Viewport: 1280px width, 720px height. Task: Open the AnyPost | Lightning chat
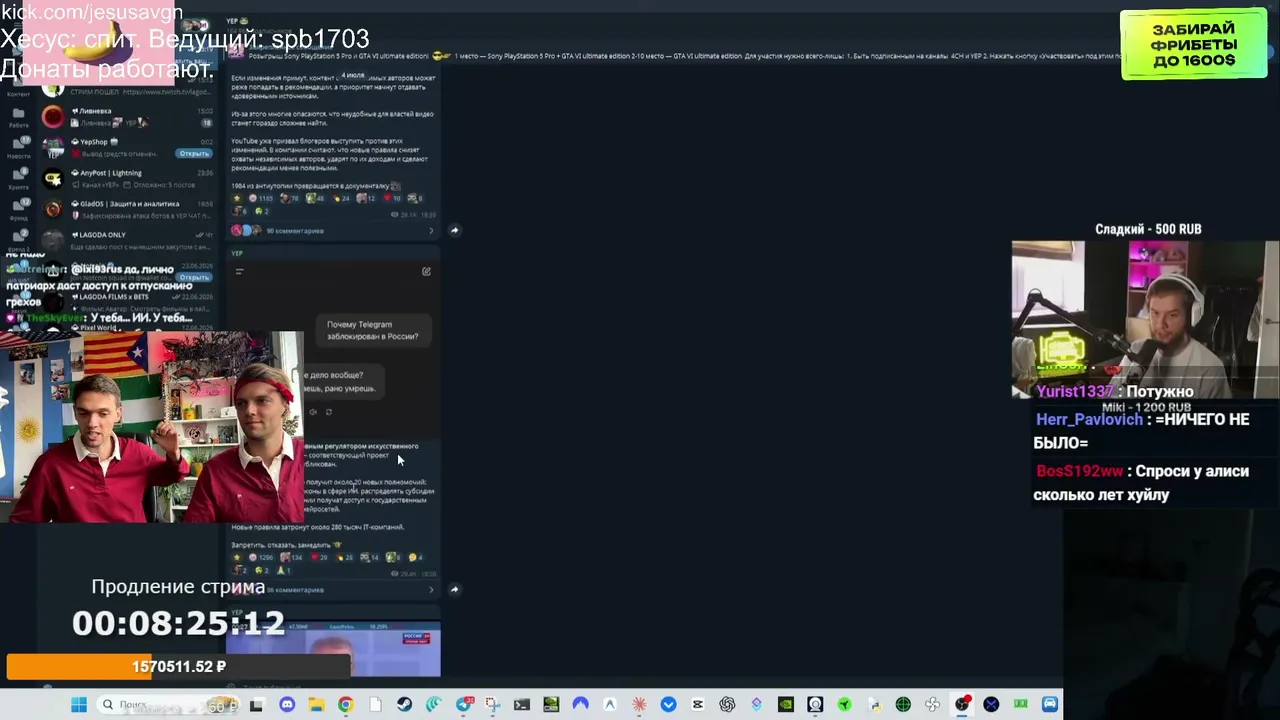(x=127, y=179)
